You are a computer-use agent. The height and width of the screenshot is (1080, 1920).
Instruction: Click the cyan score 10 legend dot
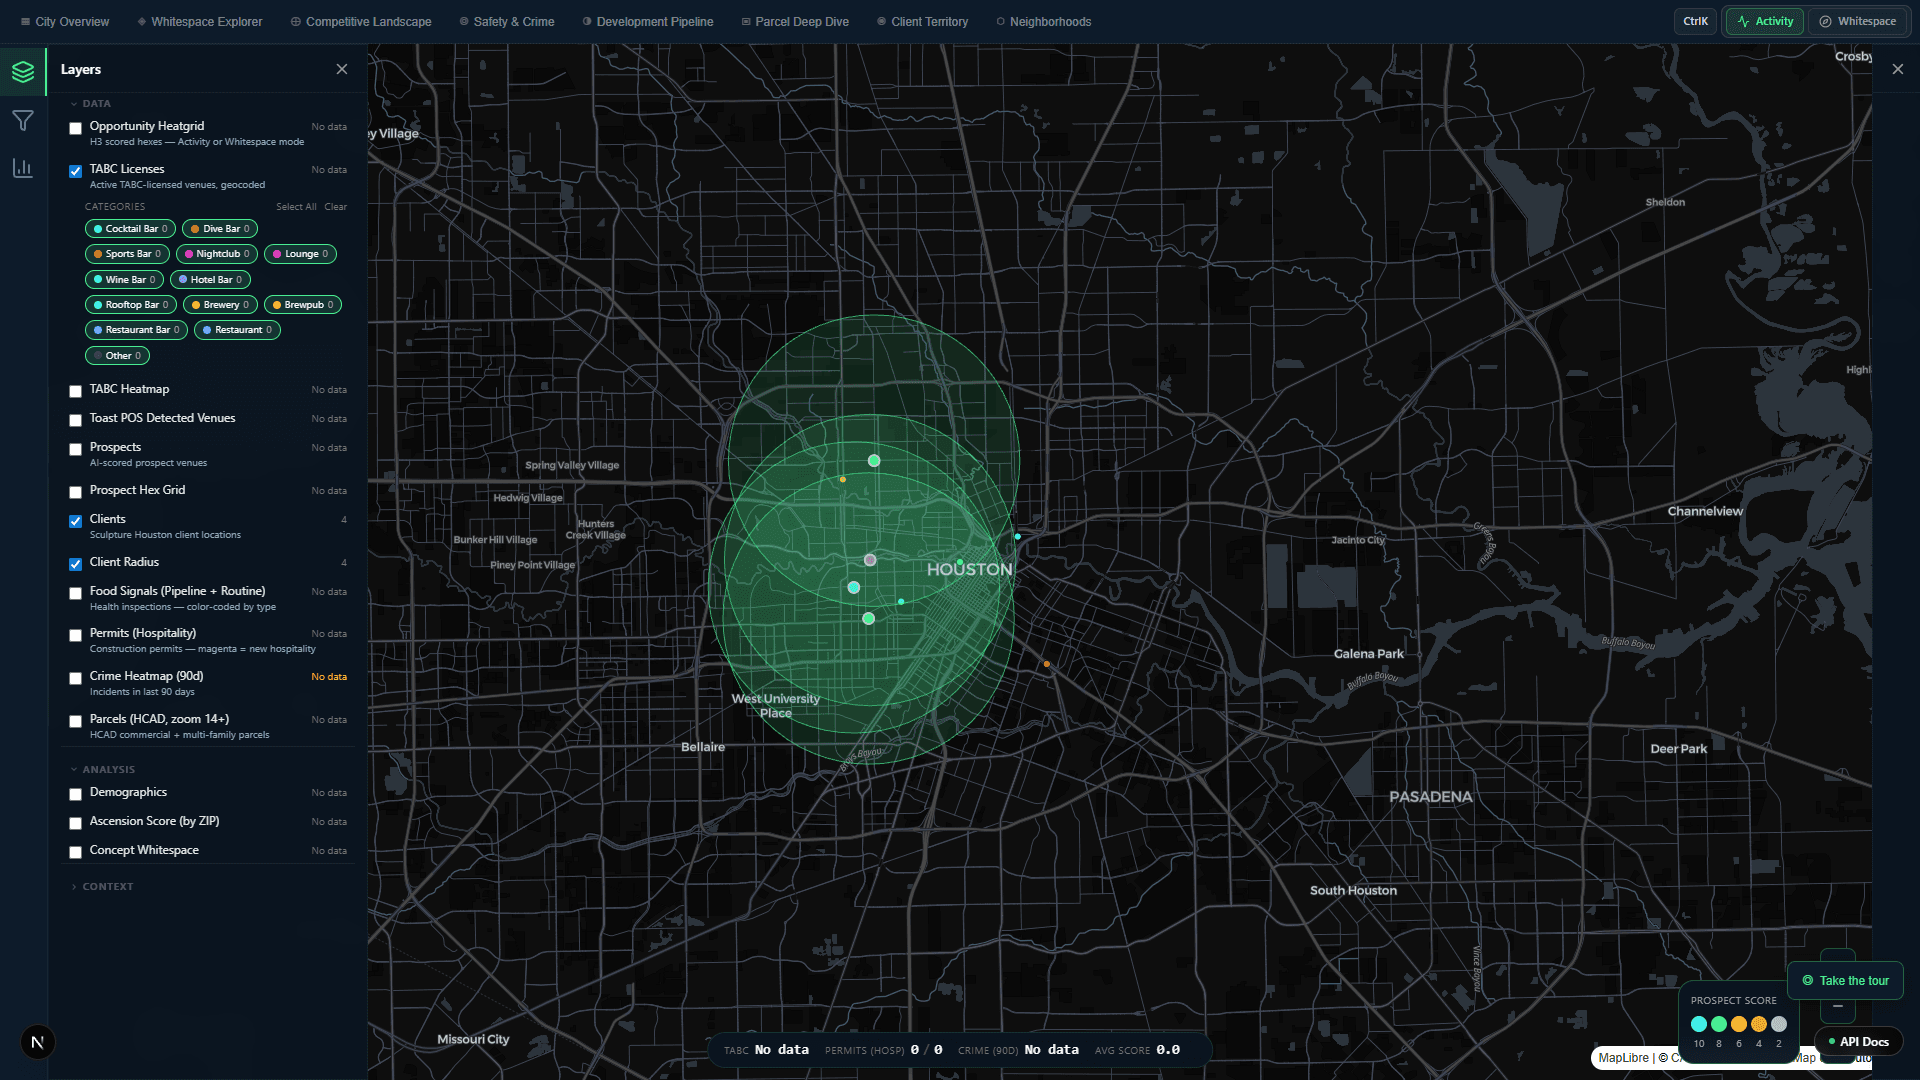click(1699, 1024)
